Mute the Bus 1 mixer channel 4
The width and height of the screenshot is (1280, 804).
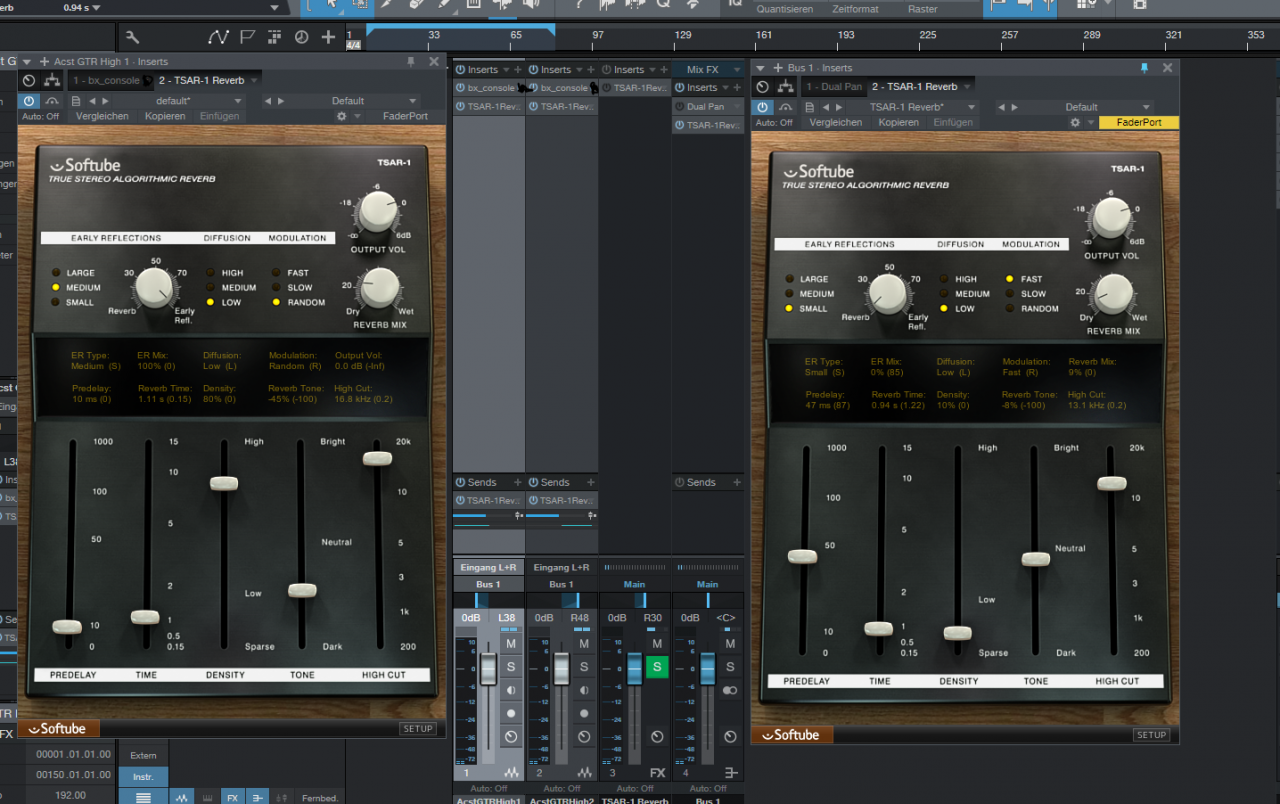730,644
